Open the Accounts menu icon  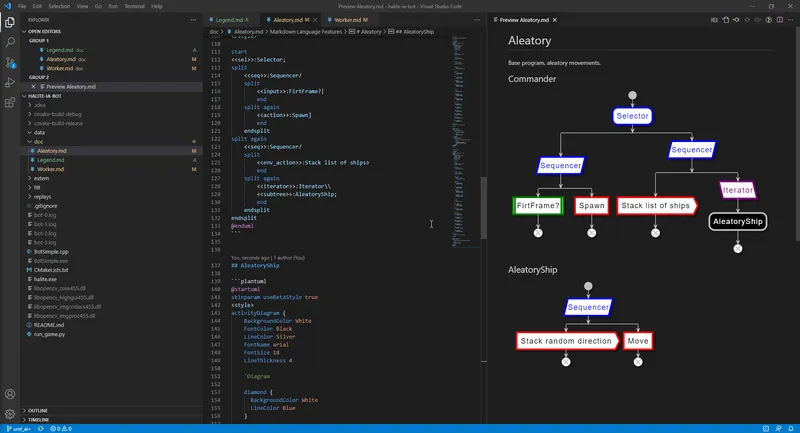(10, 394)
